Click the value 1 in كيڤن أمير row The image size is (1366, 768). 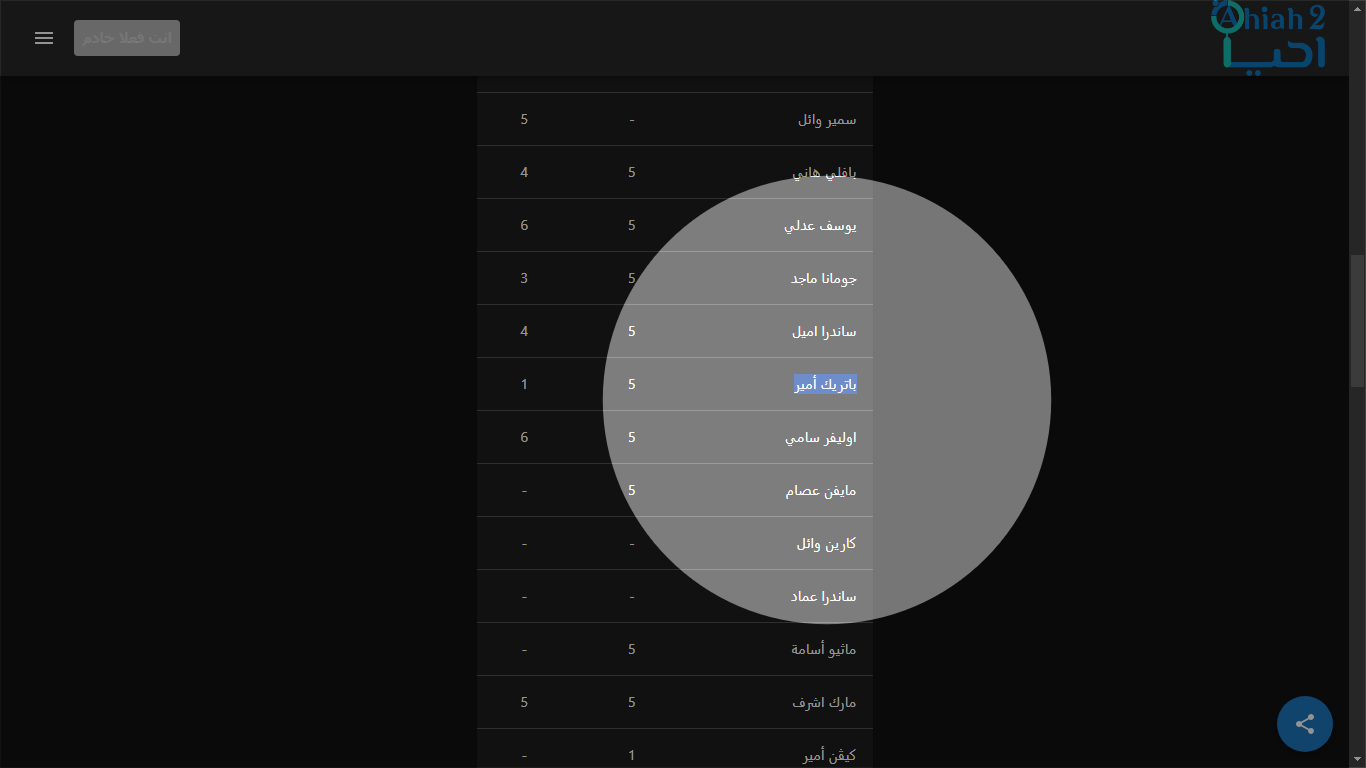(632, 756)
